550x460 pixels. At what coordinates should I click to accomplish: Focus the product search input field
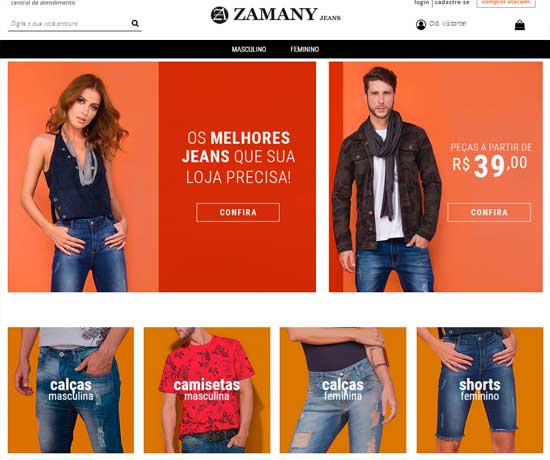tap(69, 24)
